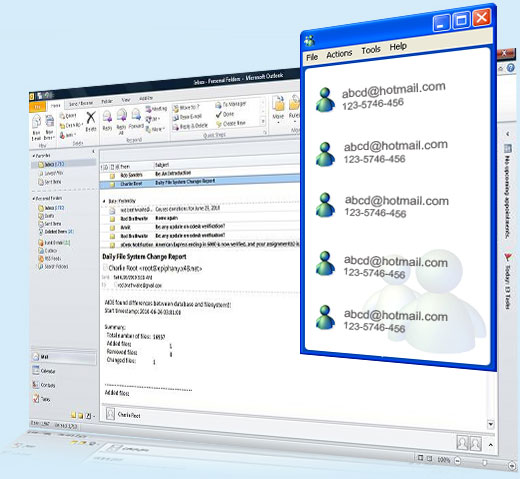Image resolution: width=520 pixels, height=479 pixels.
Task: Open the Daily File System Change Report row
Action: point(200,182)
